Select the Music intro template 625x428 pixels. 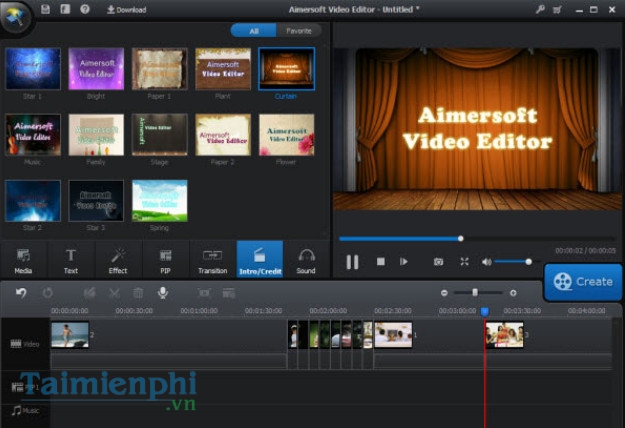pos(33,135)
